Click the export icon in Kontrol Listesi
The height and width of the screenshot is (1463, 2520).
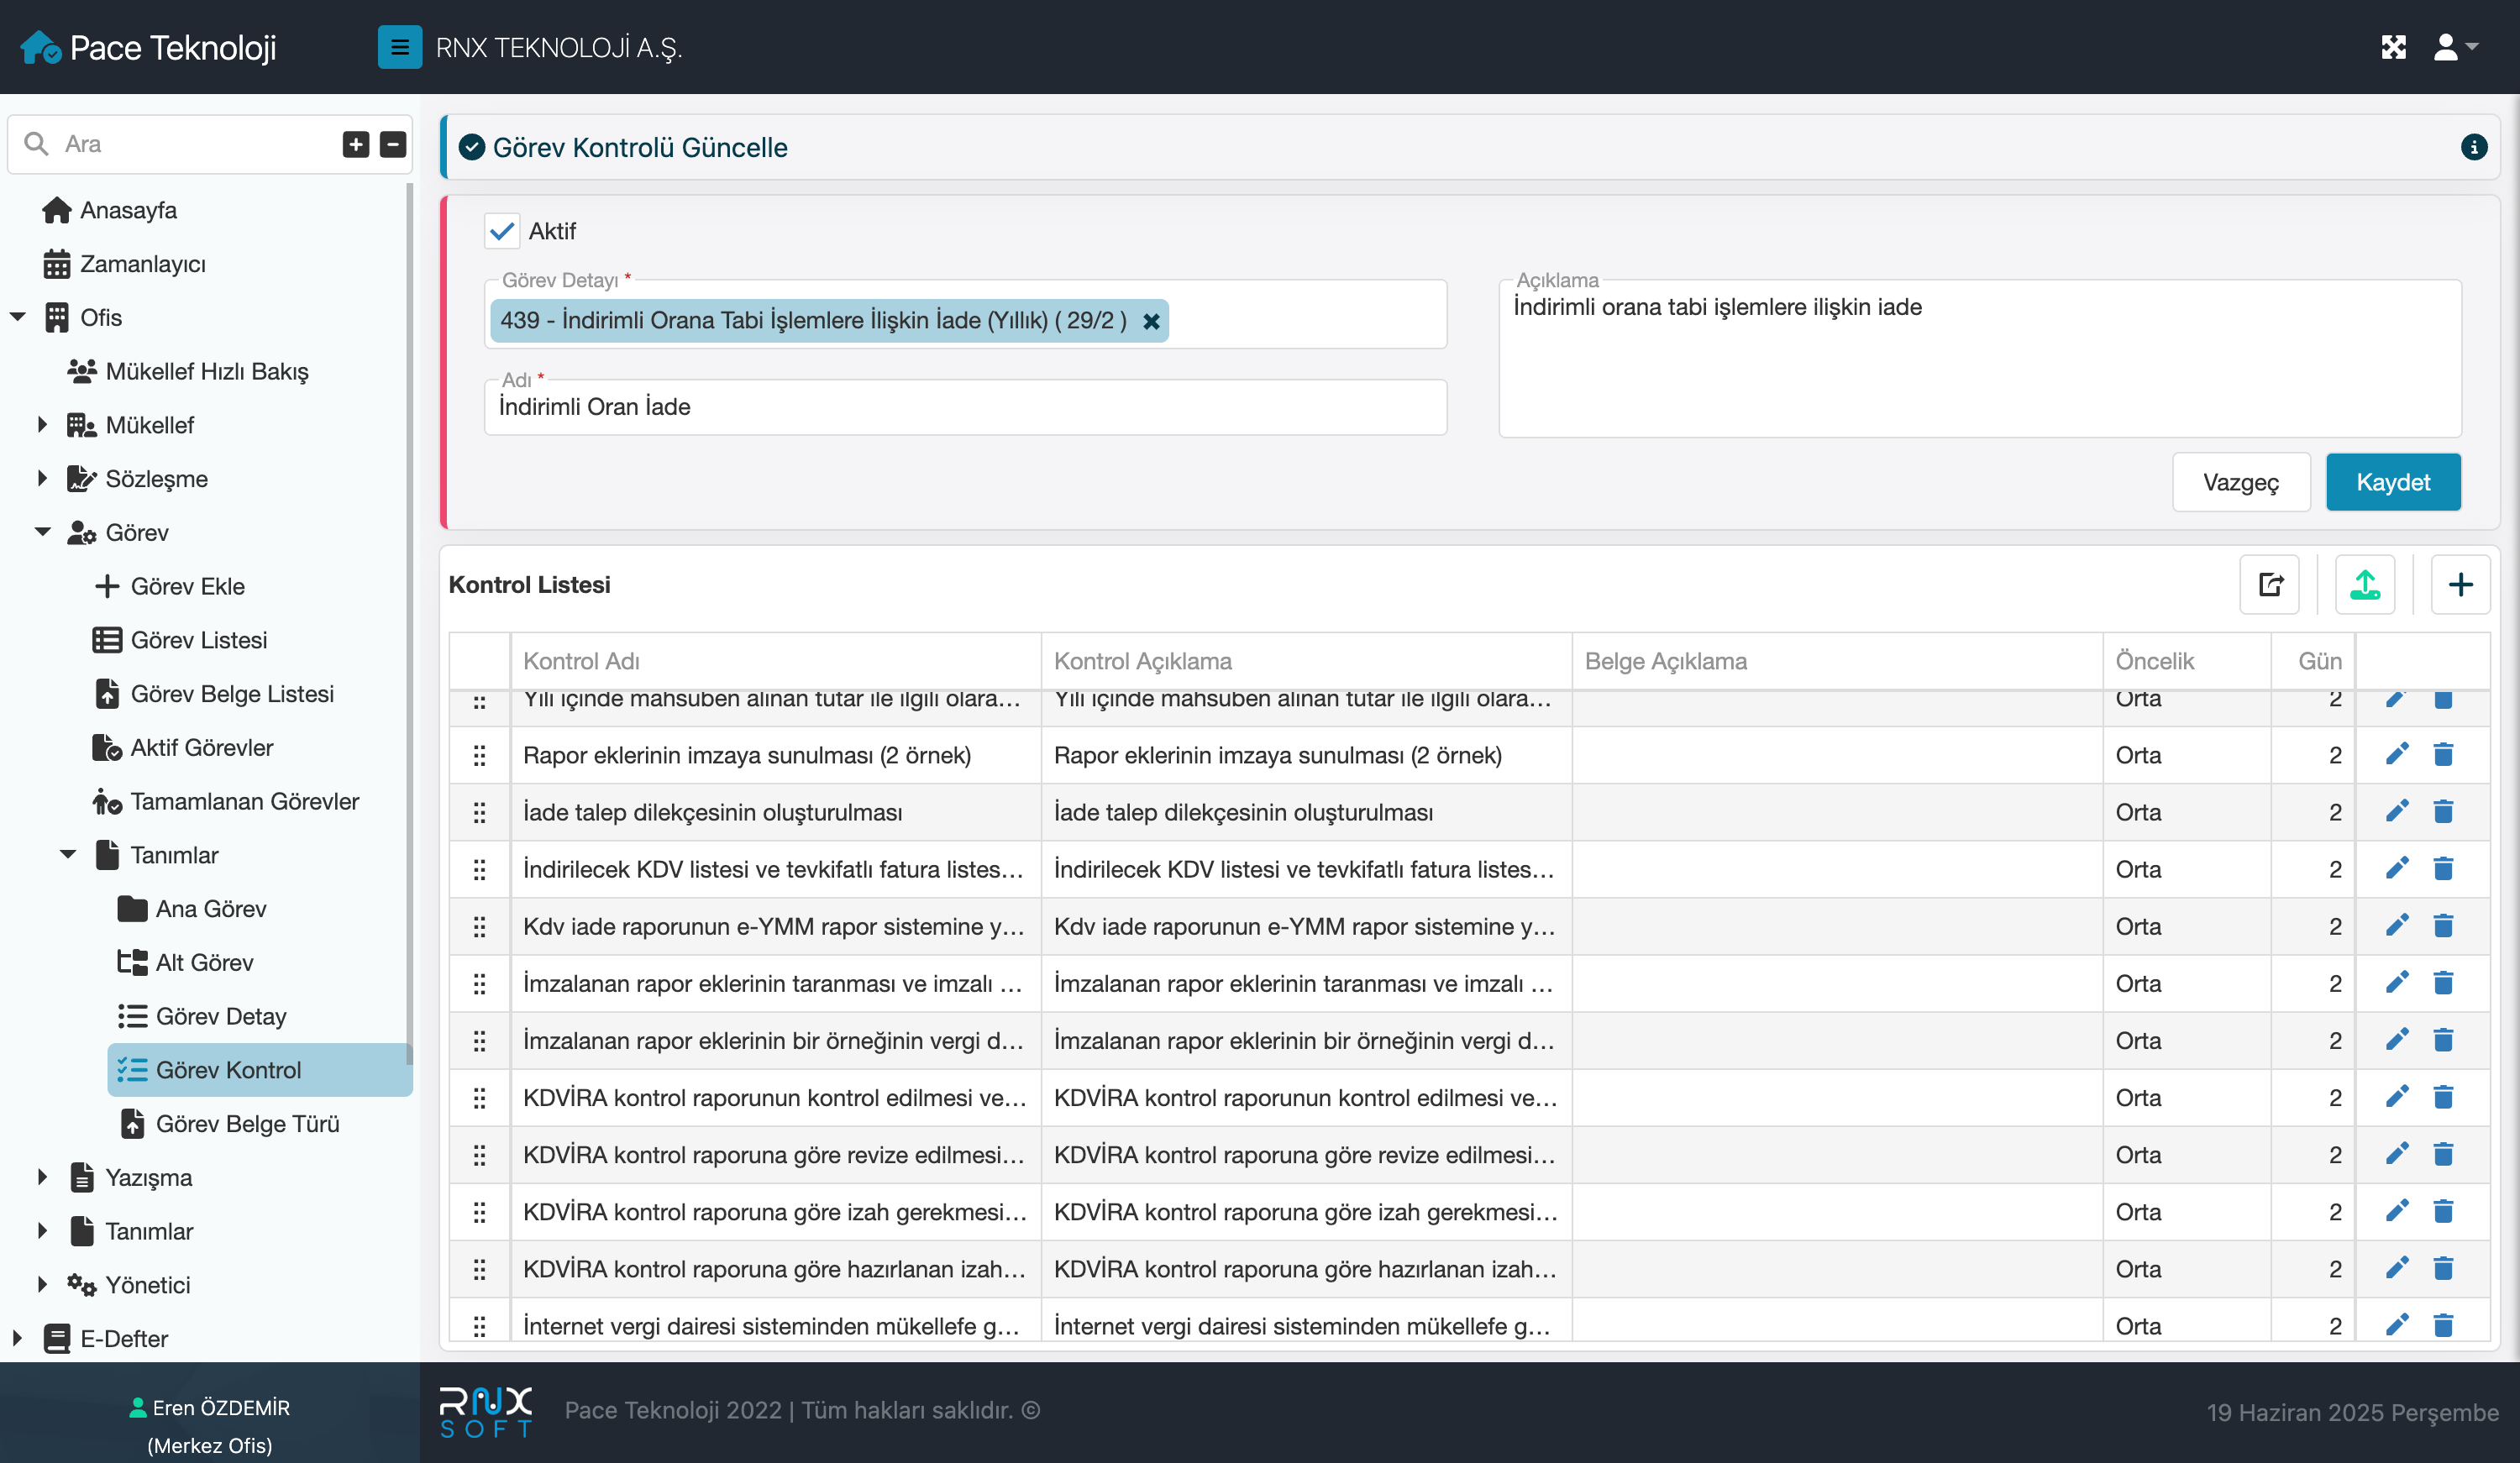point(2270,584)
